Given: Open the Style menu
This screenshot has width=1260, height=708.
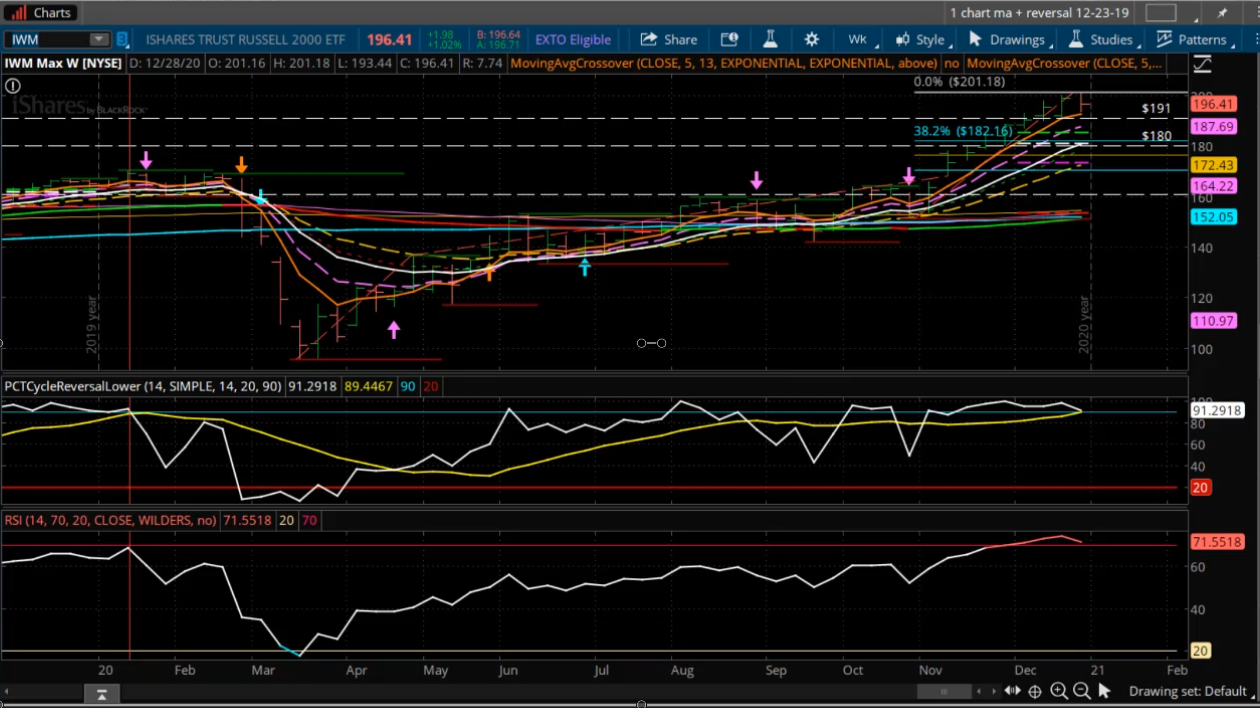Looking at the screenshot, I should point(921,39).
